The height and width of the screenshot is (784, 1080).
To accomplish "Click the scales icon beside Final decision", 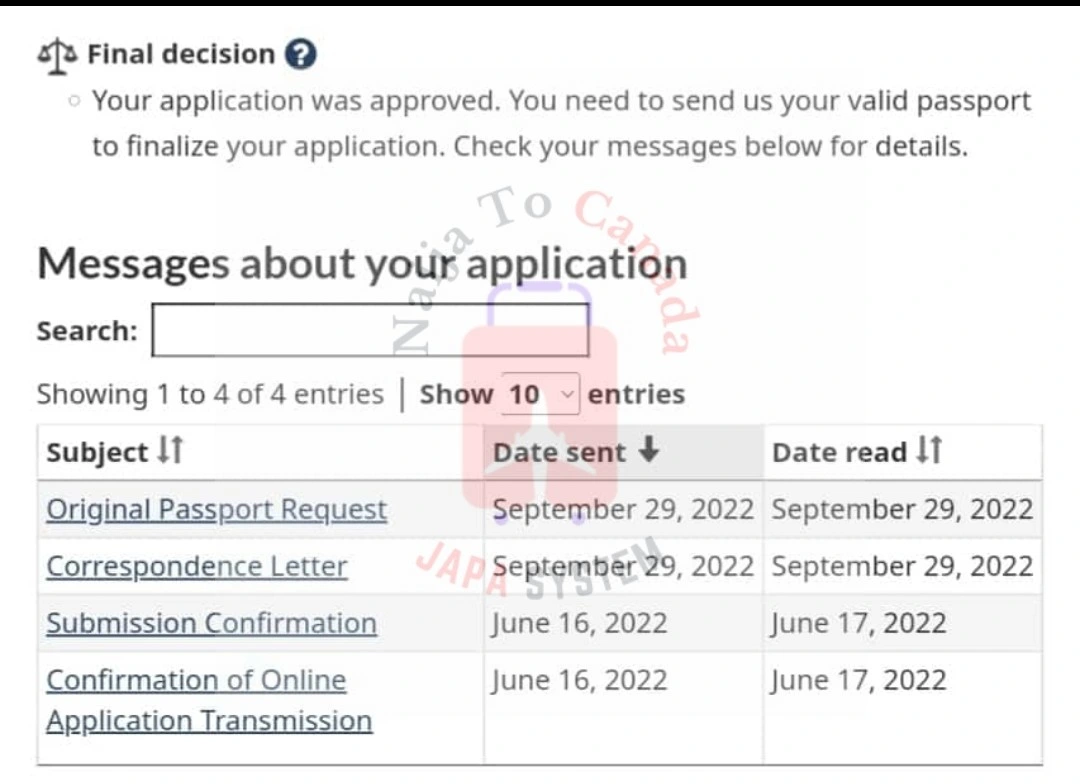I will pos(57,56).
